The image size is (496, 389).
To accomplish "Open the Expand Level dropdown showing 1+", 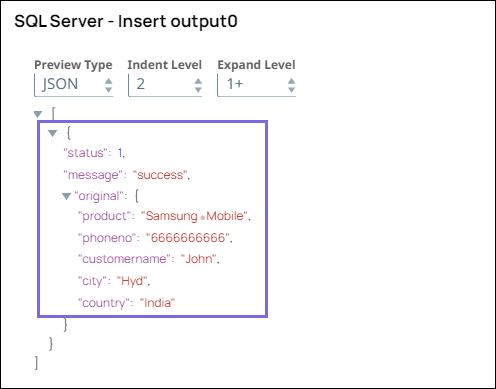I will pyautogui.click(x=256, y=85).
